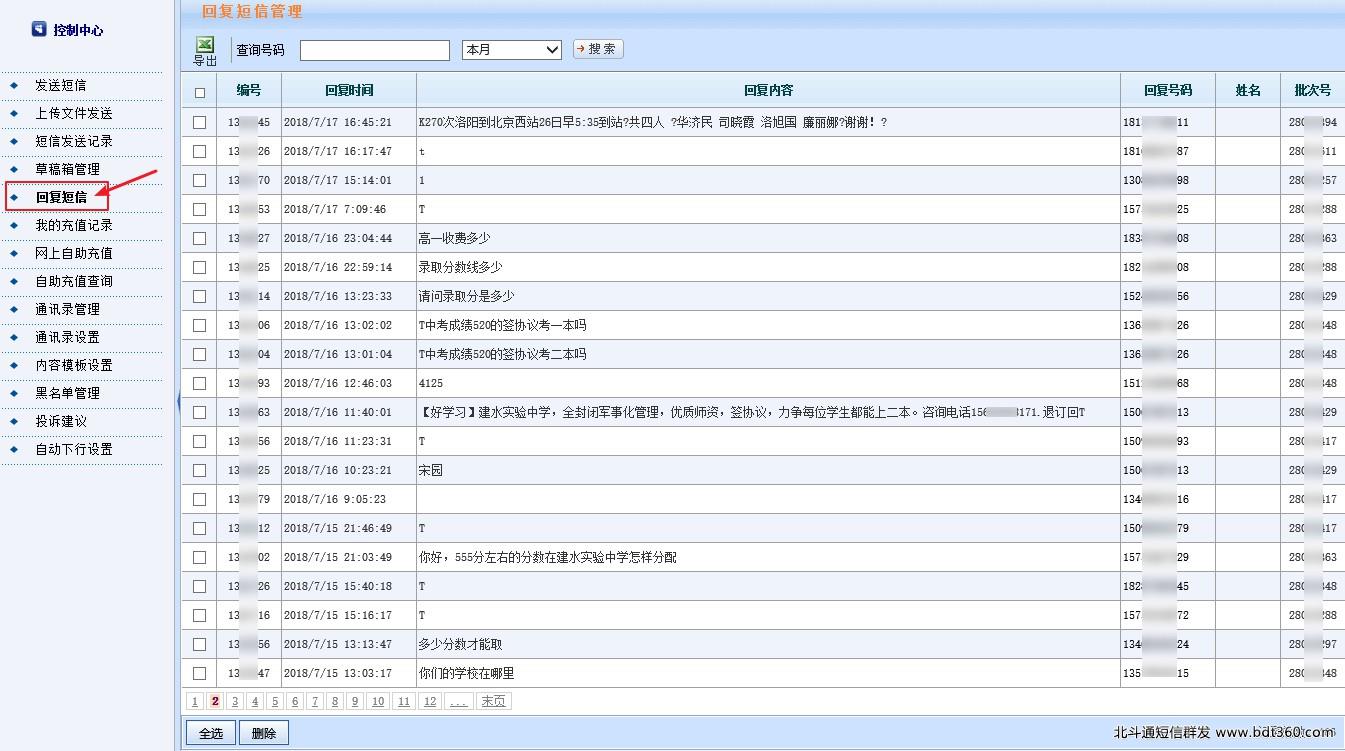Open 上传文件发送 in the sidebar
Screen dimensions: 1345x751
click(x=74, y=113)
